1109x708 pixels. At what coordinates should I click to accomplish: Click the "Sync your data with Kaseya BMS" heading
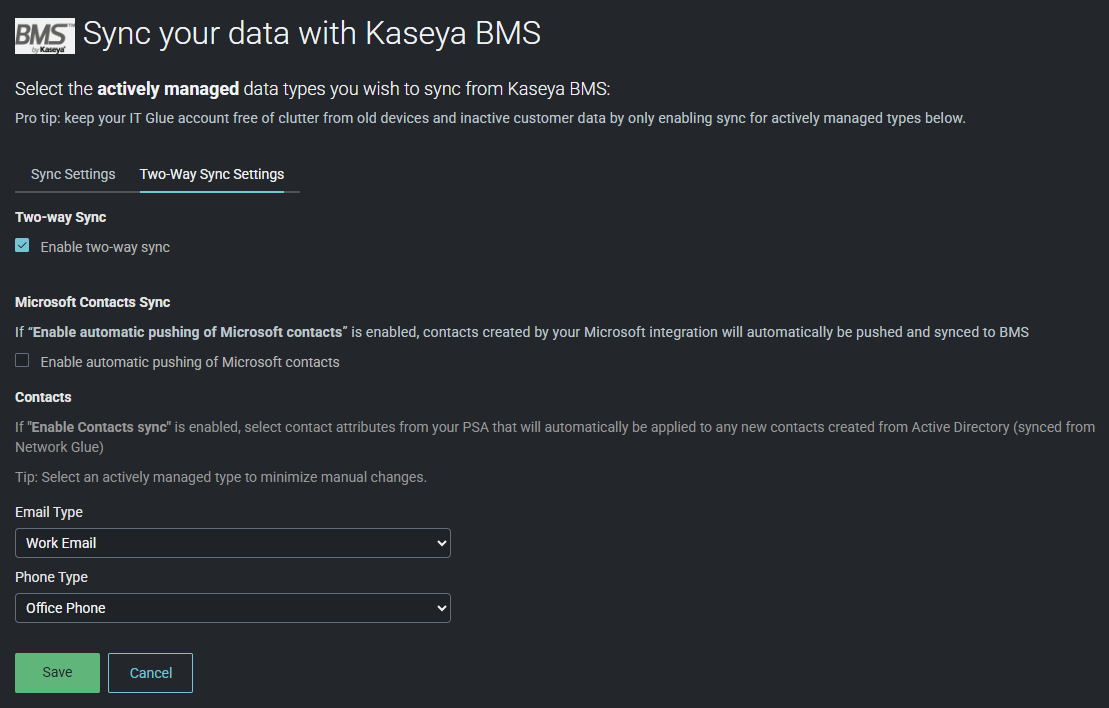point(312,33)
